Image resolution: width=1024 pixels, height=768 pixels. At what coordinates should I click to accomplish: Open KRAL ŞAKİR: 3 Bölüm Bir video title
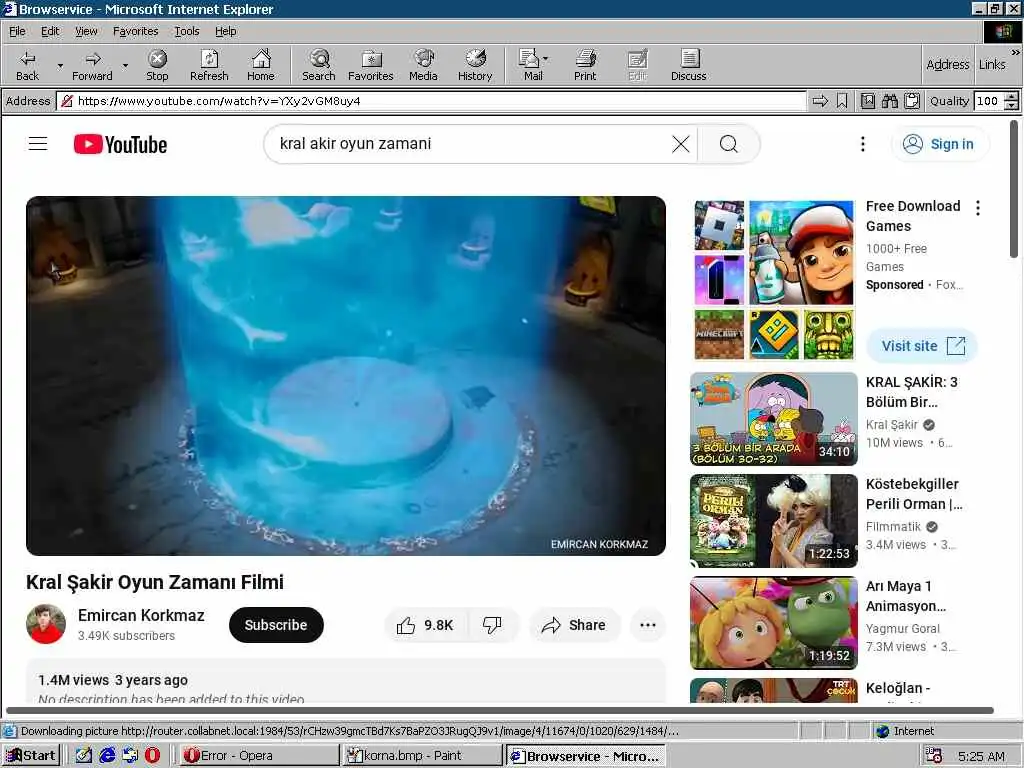912,392
